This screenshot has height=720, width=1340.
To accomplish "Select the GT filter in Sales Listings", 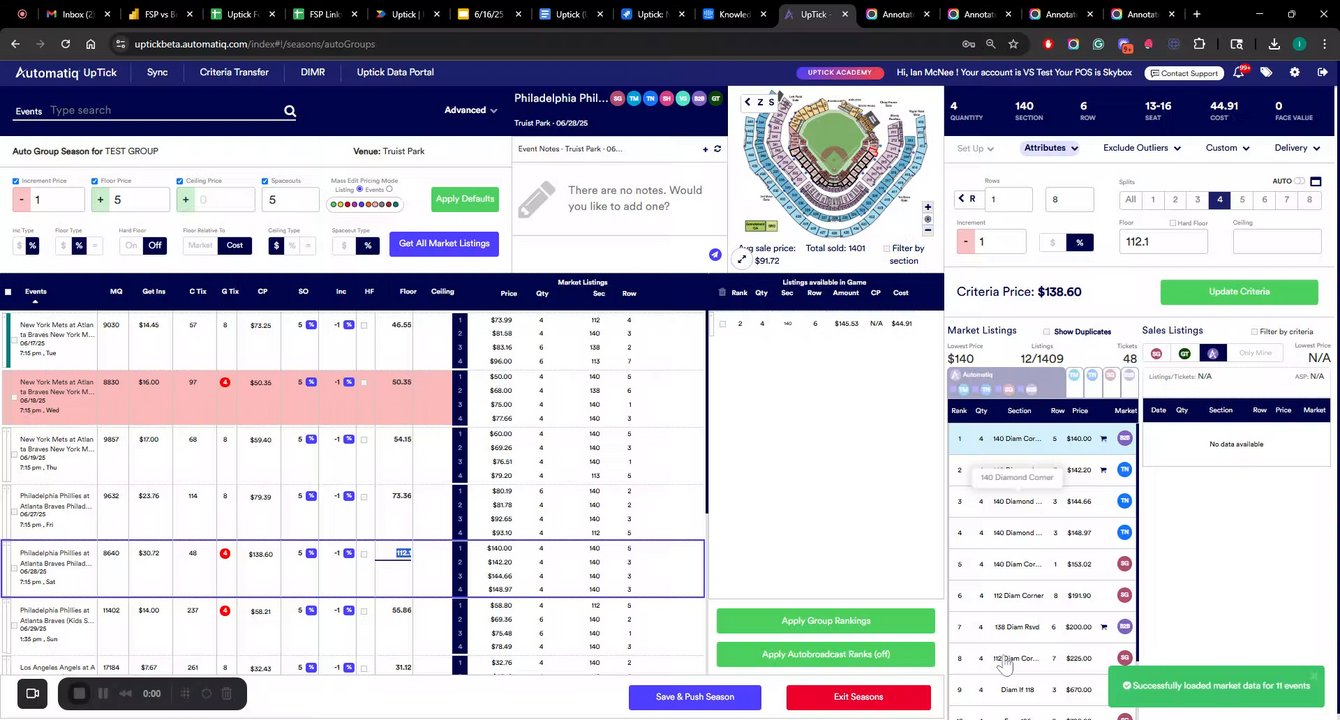I will point(1185,353).
